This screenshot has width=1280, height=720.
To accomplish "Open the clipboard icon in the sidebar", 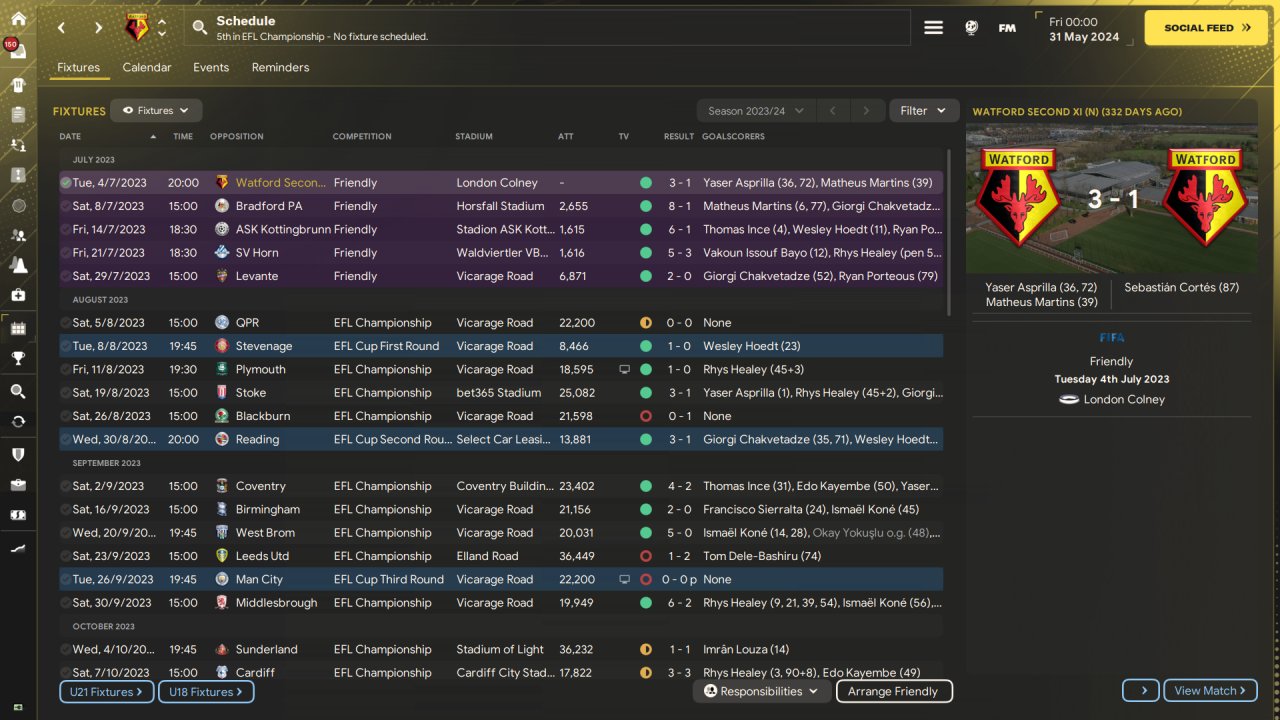I will pos(18,115).
